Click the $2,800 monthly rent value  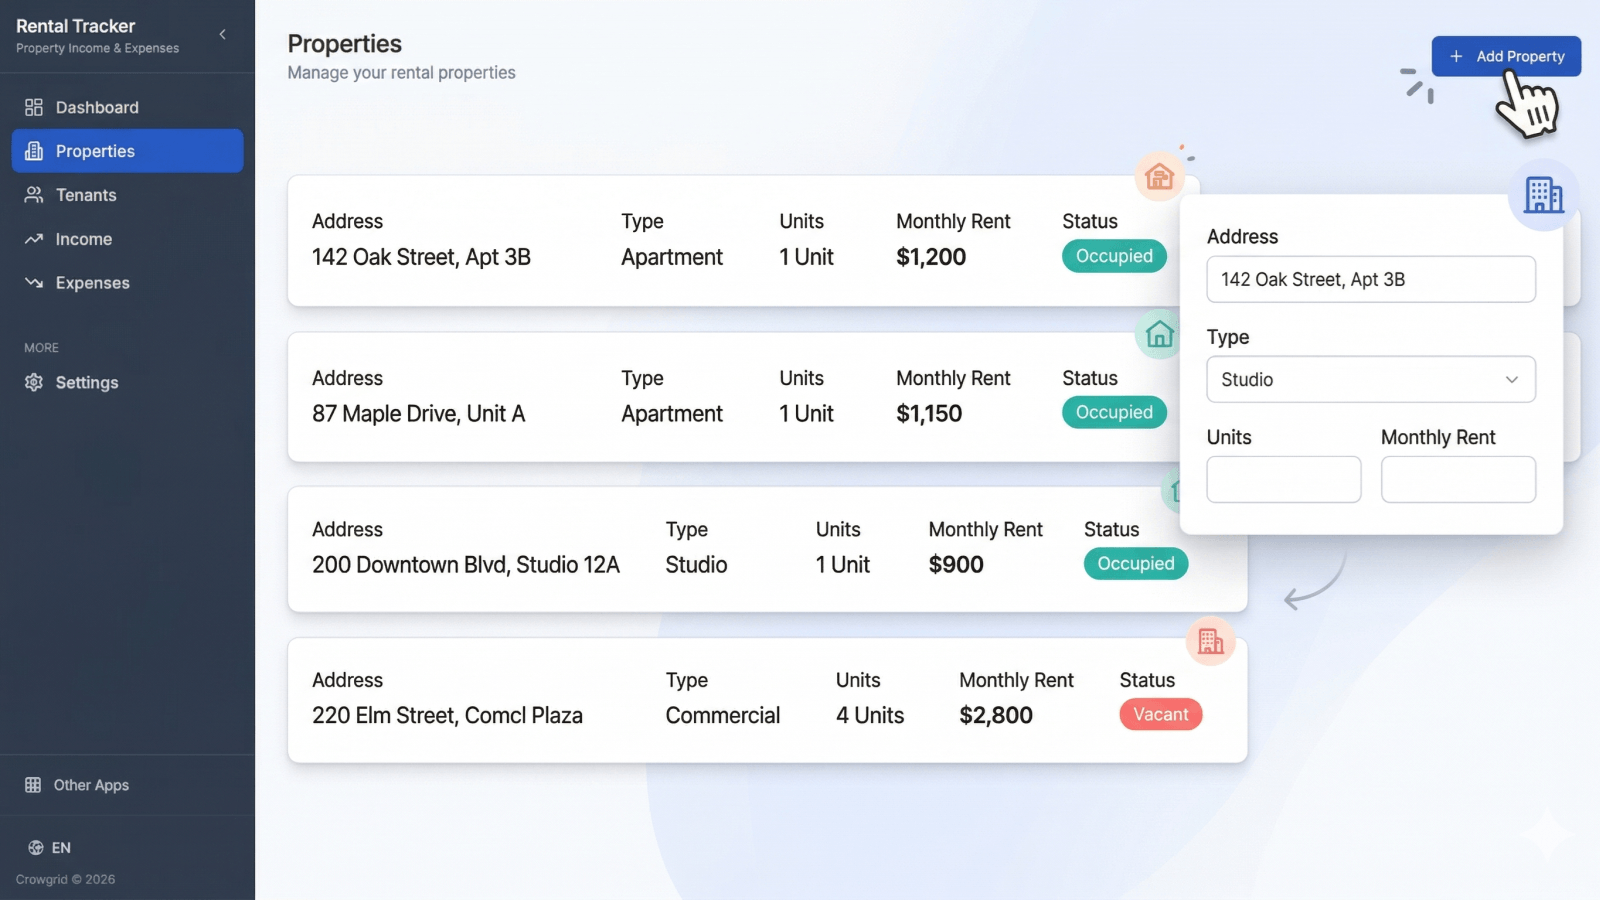996,716
